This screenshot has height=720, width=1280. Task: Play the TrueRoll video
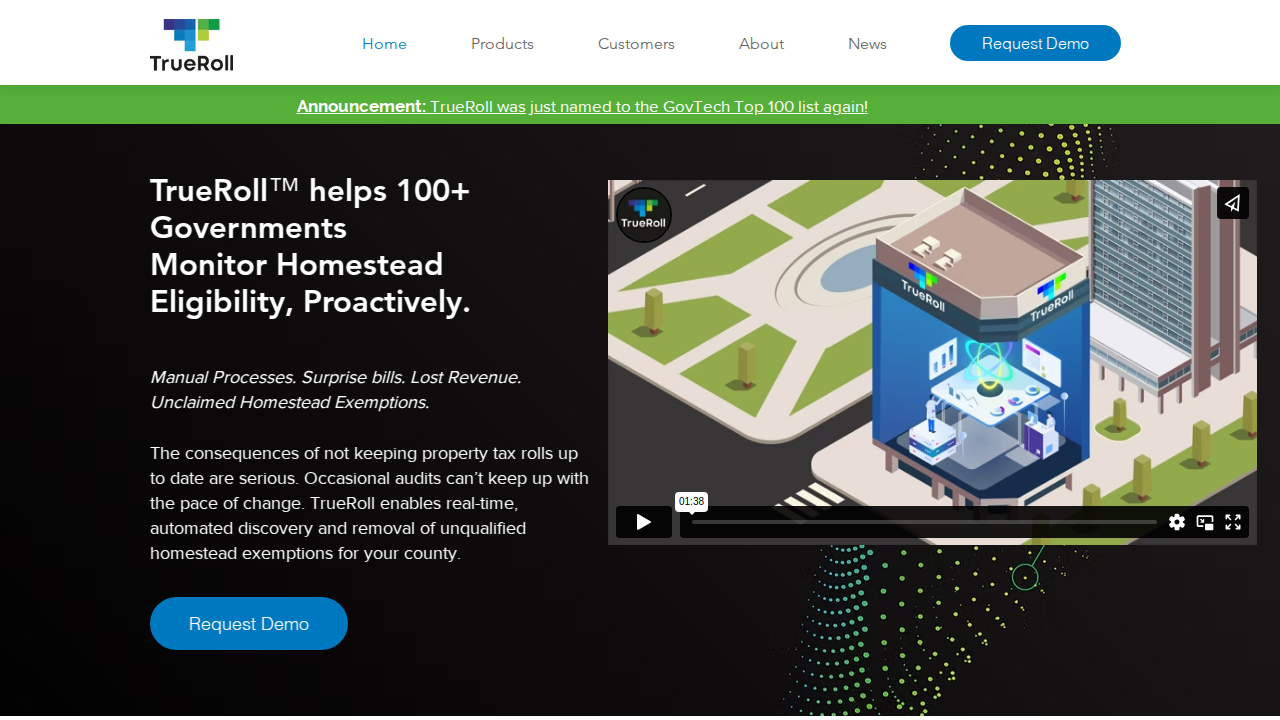pyautogui.click(x=644, y=522)
